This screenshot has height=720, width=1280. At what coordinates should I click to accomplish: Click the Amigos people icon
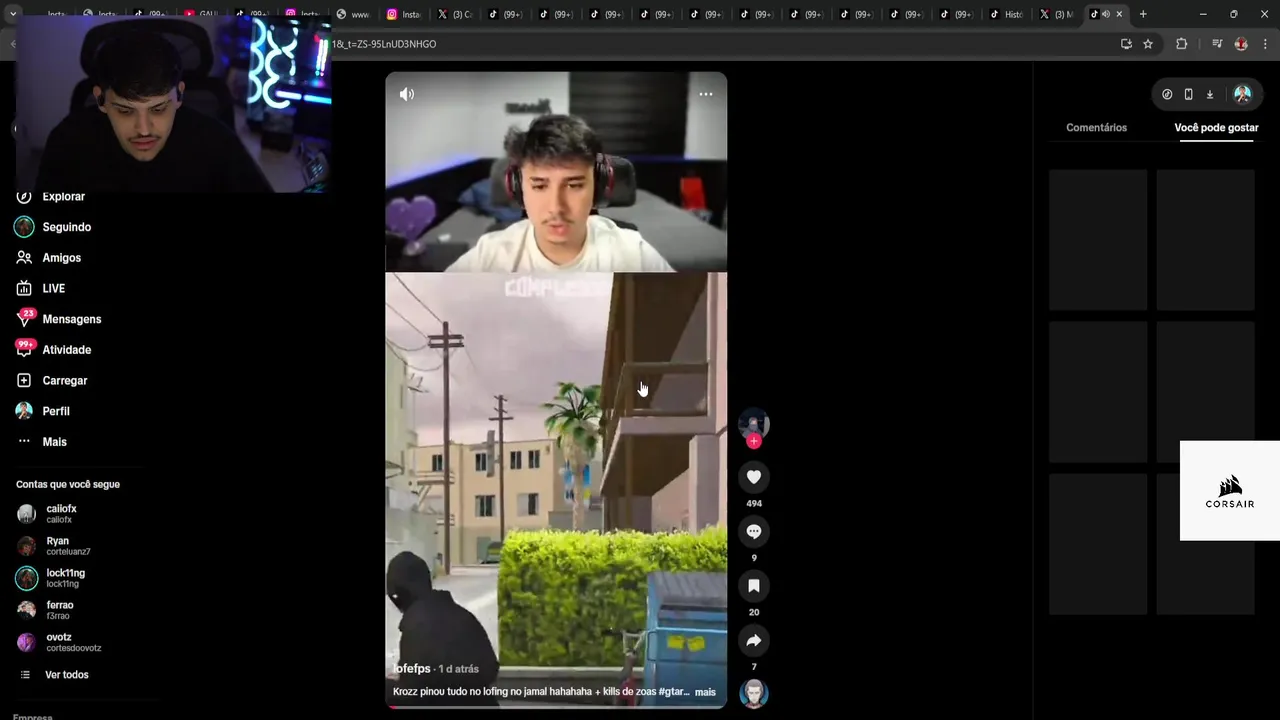point(24,258)
